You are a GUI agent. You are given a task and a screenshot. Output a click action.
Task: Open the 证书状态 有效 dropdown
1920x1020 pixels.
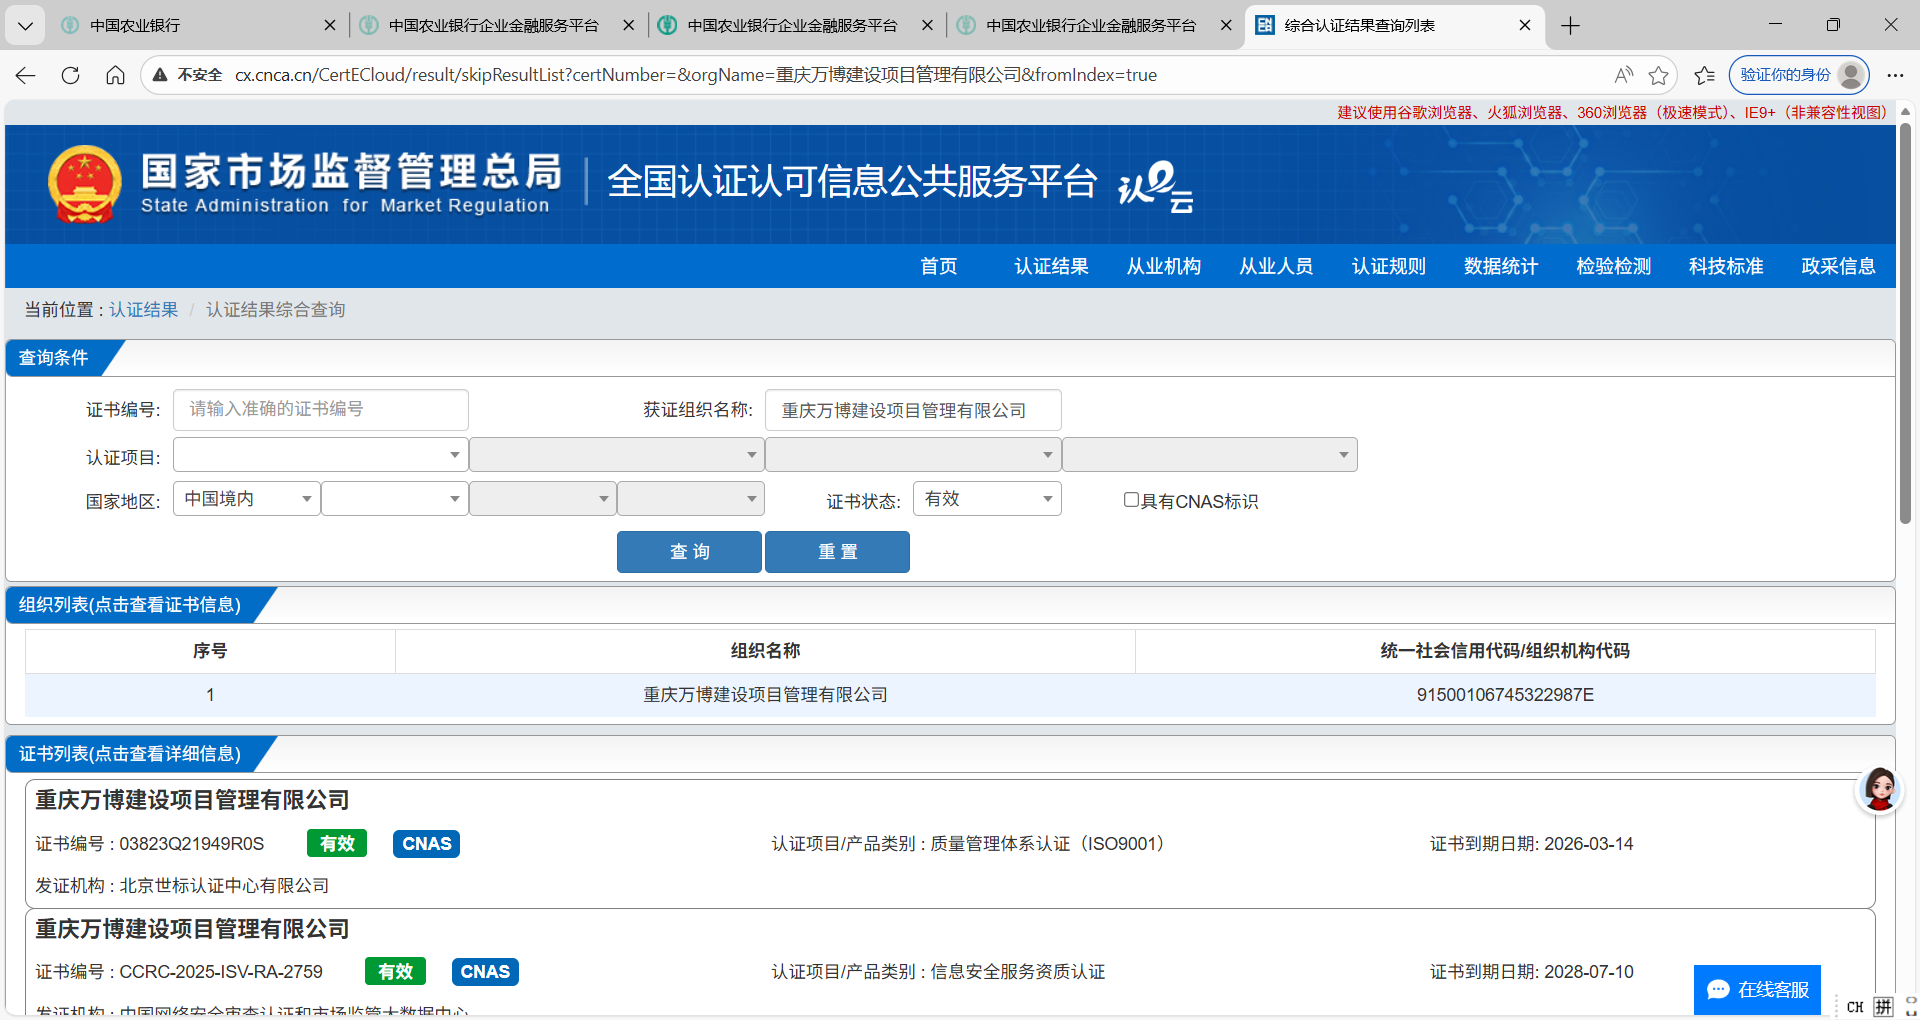(x=987, y=499)
